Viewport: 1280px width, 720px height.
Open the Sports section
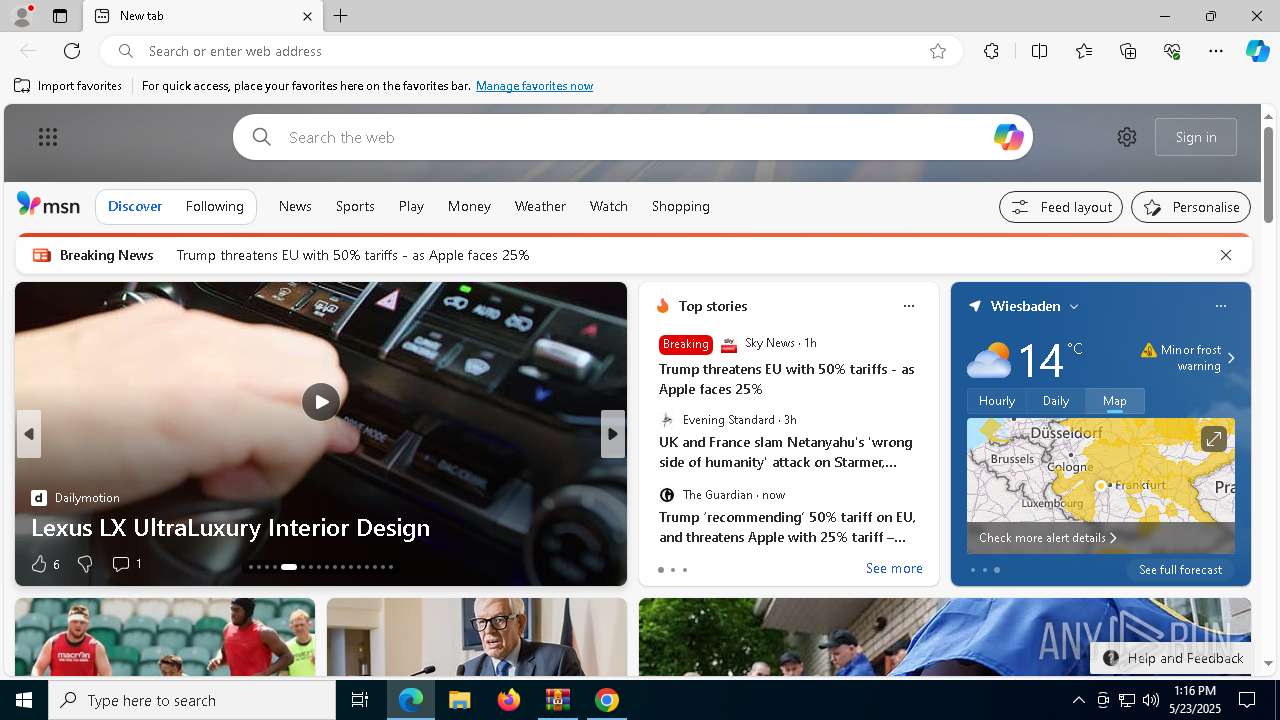click(355, 206)
